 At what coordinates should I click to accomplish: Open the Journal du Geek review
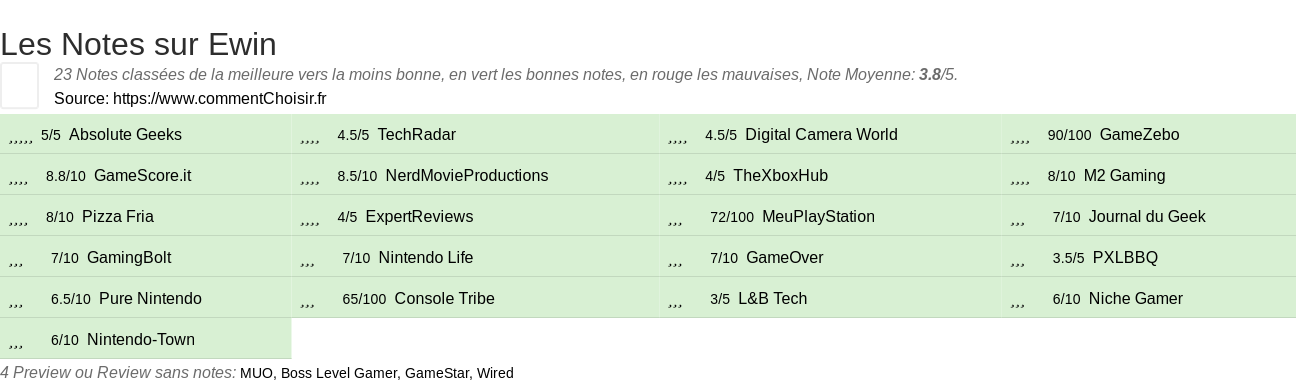click(1147, 217)
